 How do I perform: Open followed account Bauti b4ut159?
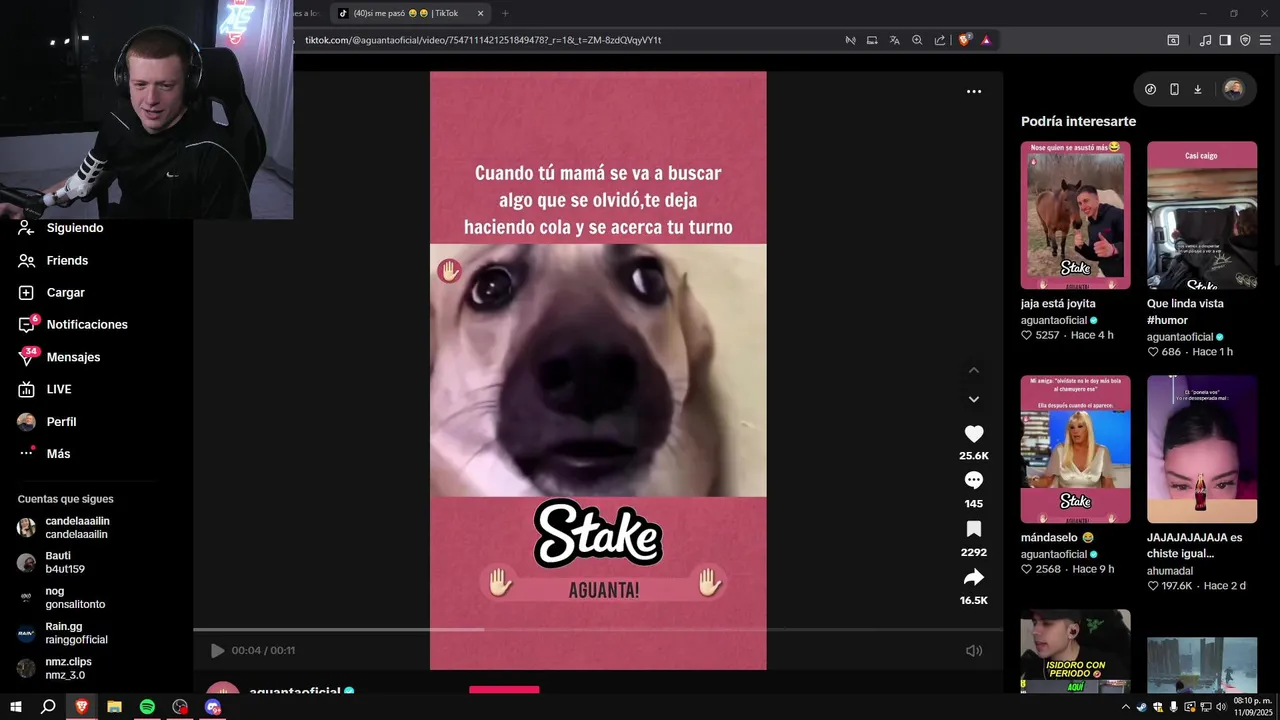65,562
